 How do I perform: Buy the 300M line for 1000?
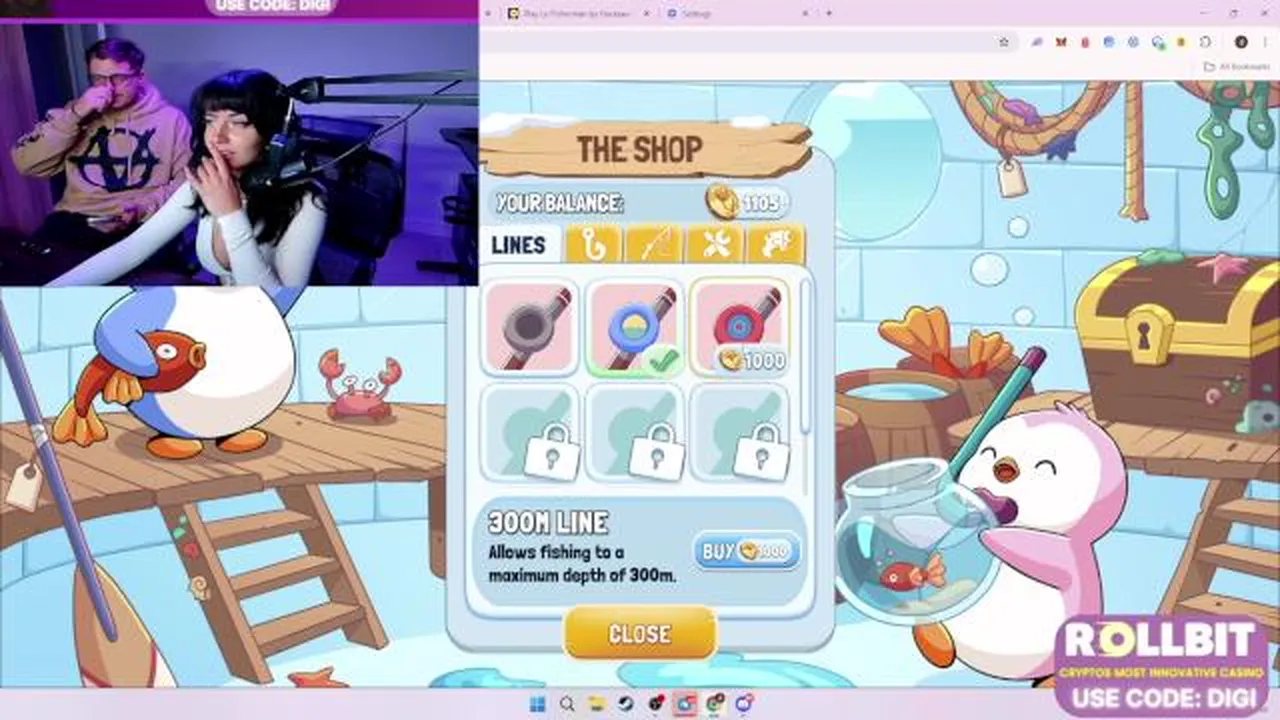coord(746,551)
